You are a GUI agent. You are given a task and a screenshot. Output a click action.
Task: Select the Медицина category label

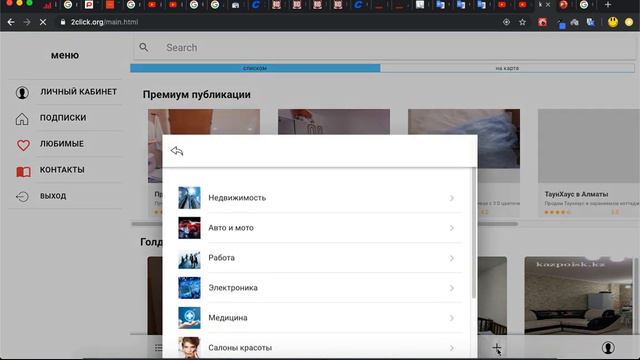tap(228, 318)
